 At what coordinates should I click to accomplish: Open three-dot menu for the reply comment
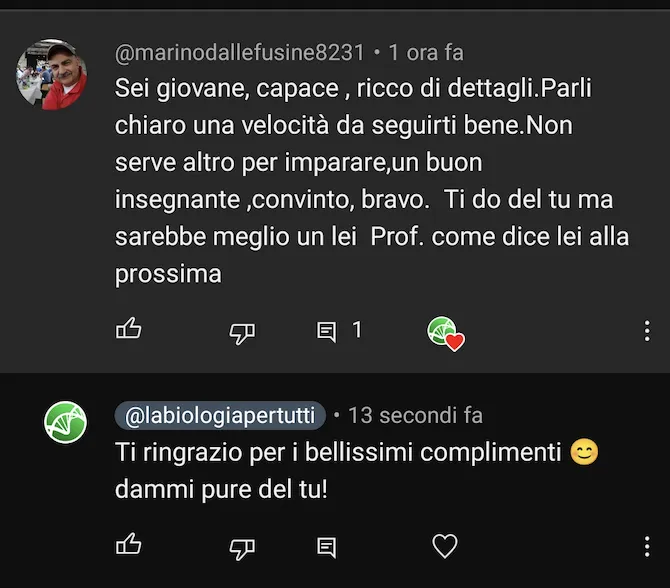click(647, 546)
